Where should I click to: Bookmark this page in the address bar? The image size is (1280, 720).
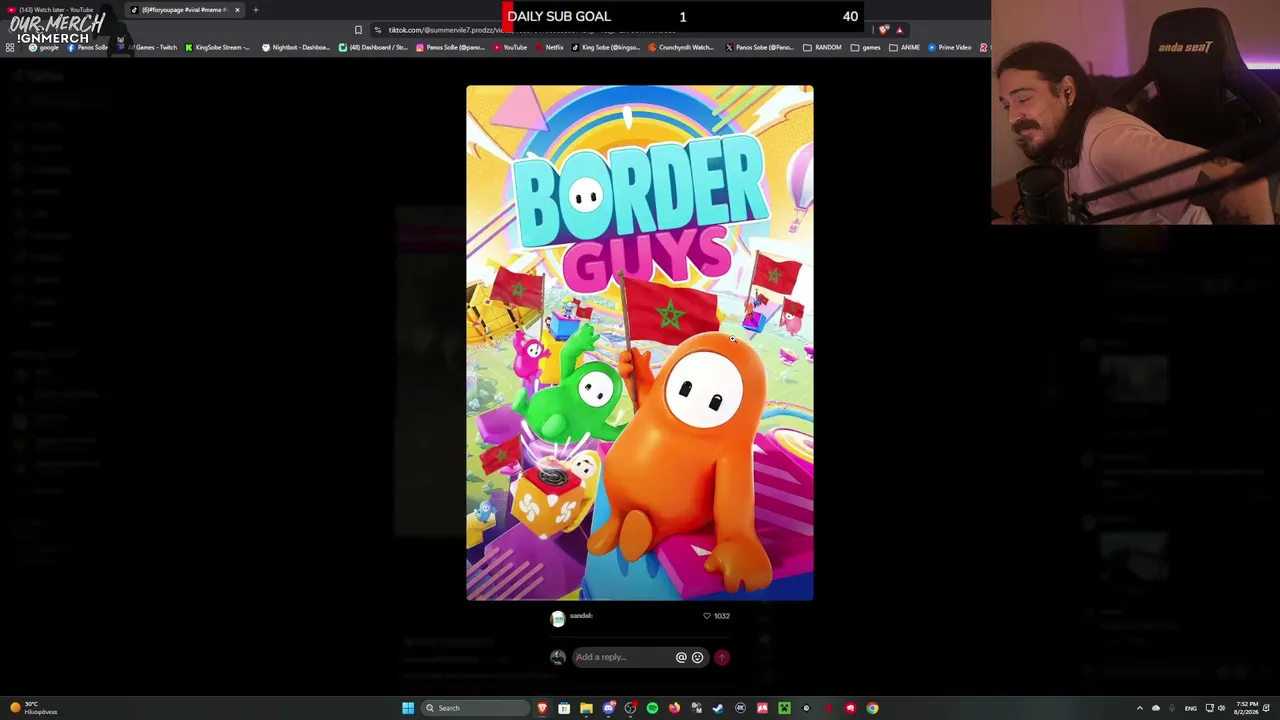tap(358, 30)
